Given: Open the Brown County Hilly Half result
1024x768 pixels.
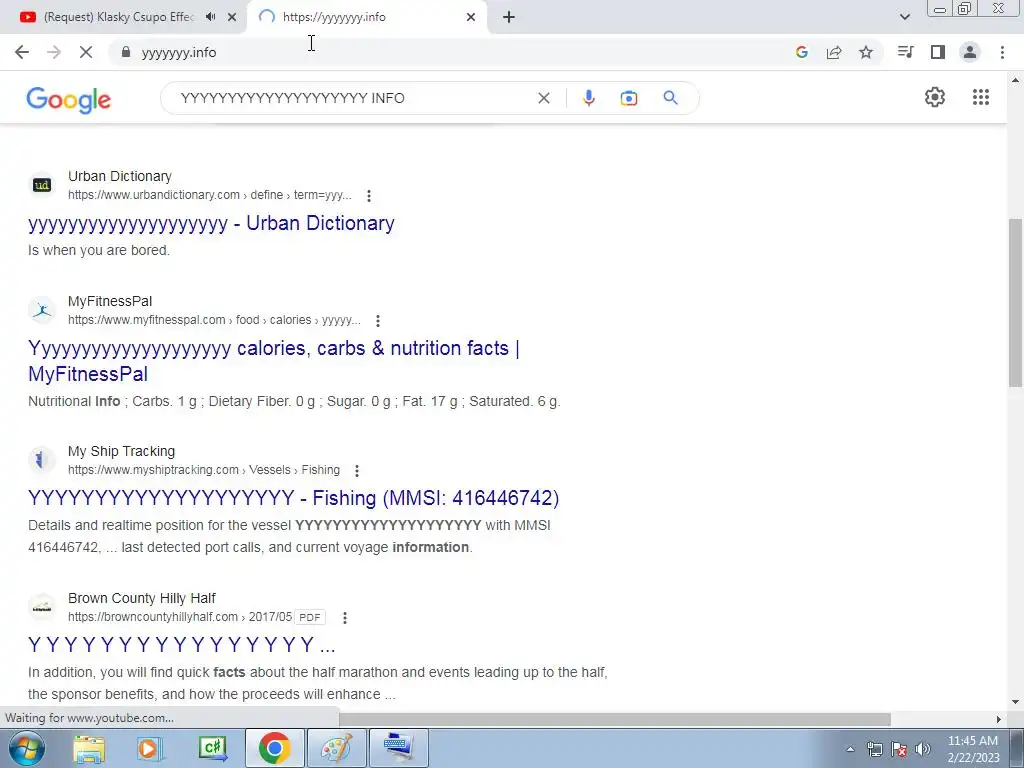Looking at the screenshot, I should click(x=182, y=645).
